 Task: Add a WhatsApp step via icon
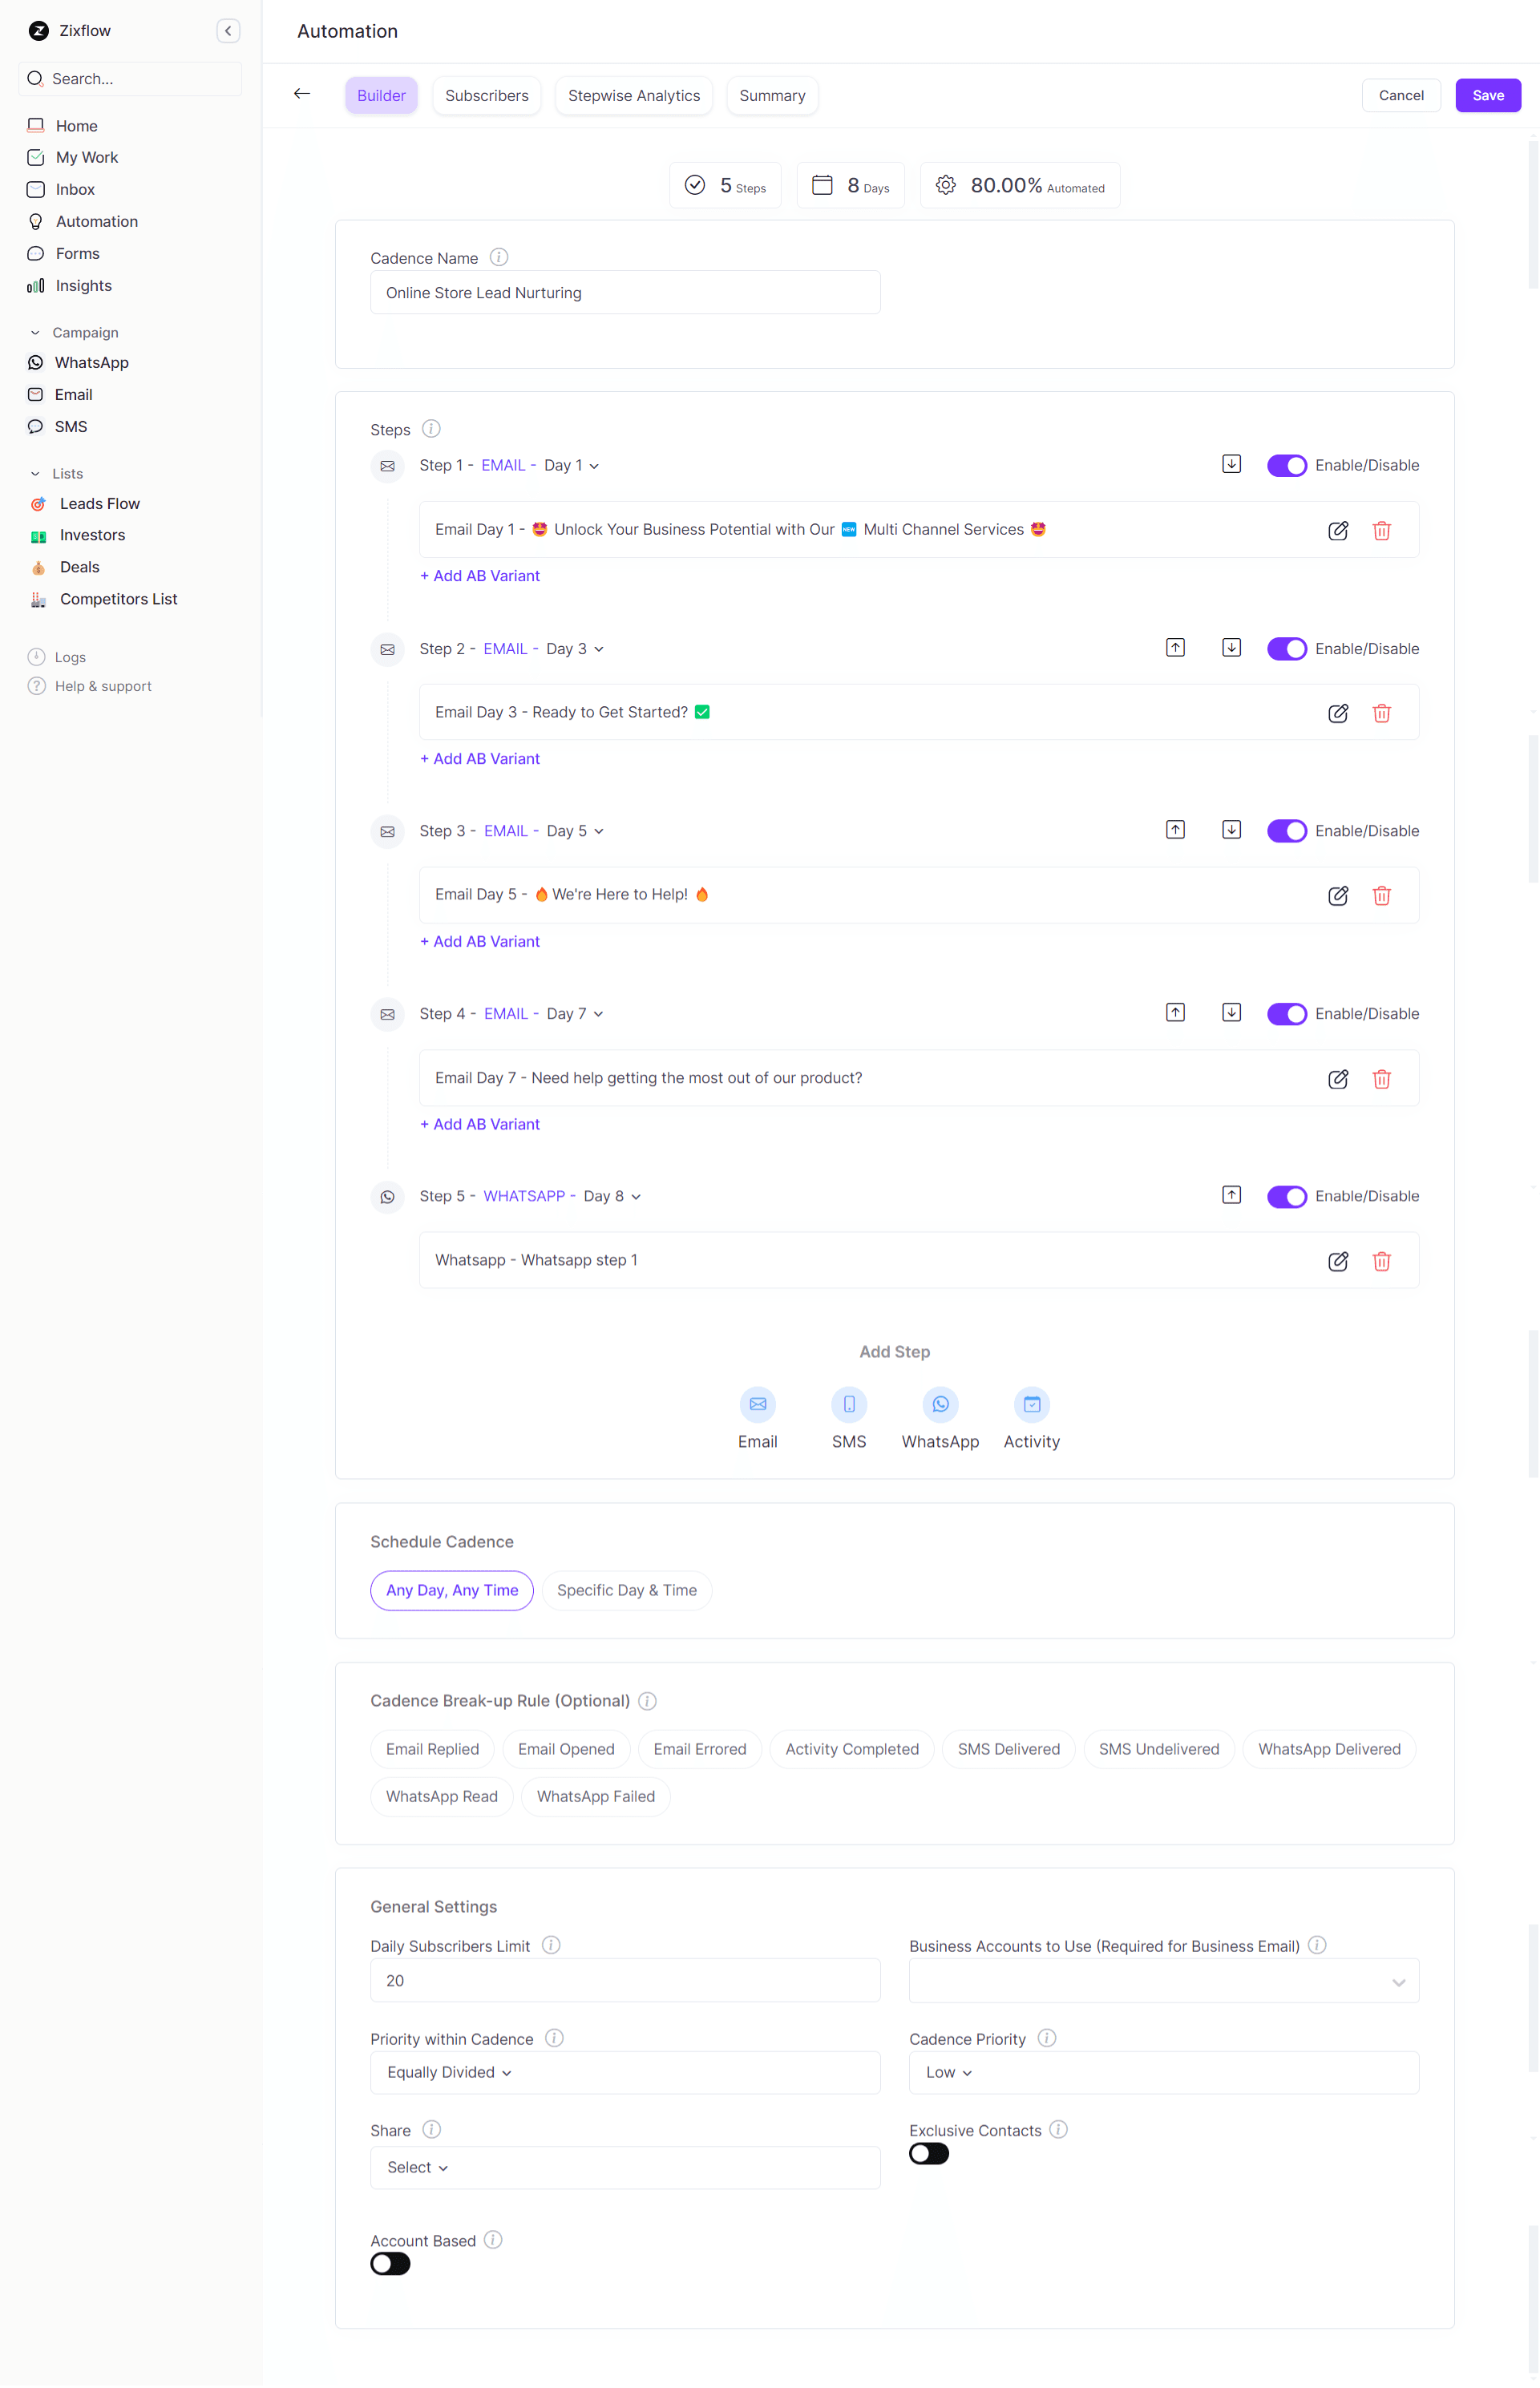[939, 1404]
